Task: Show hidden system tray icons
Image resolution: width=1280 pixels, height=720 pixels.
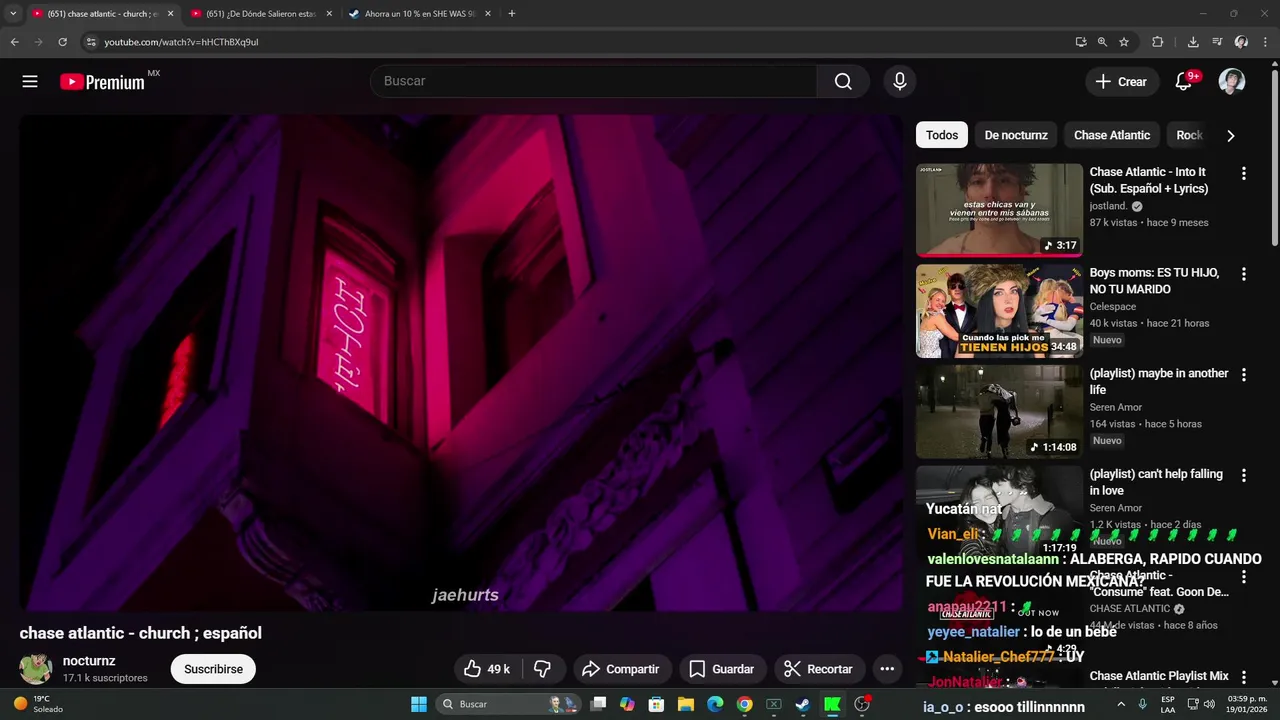Action: click(1122, 704)
